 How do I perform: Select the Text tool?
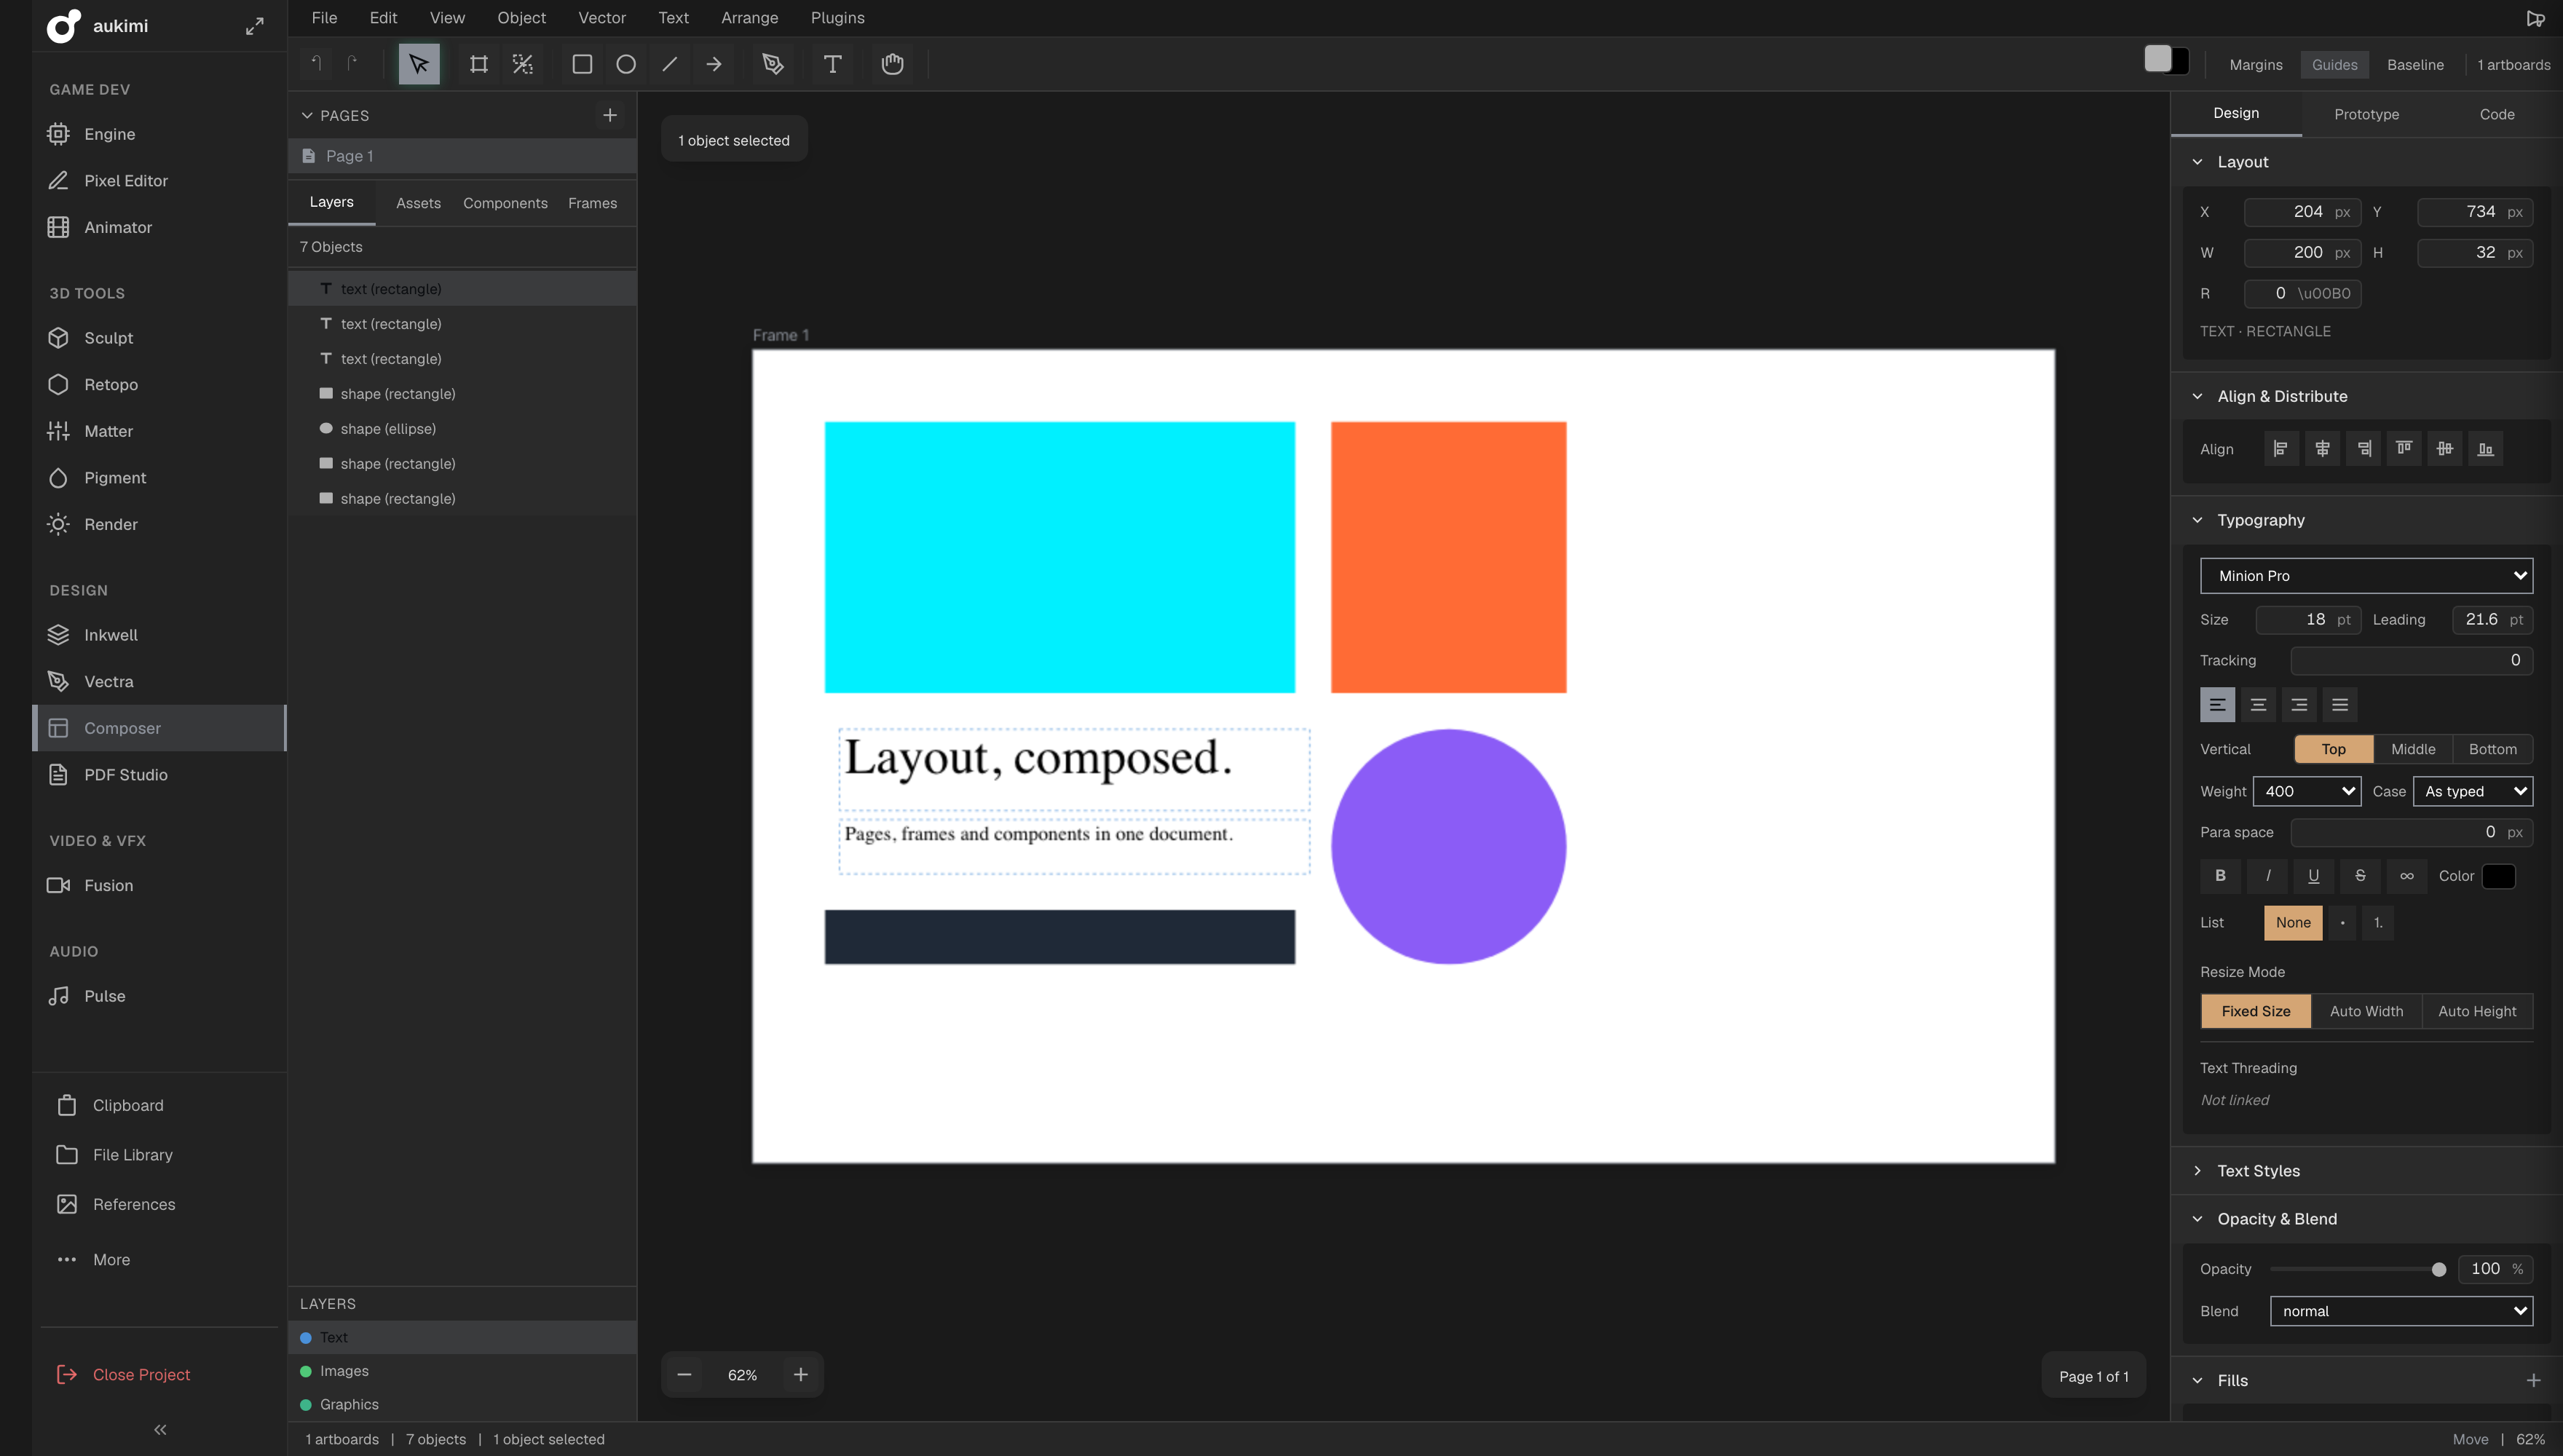[832, 64]
